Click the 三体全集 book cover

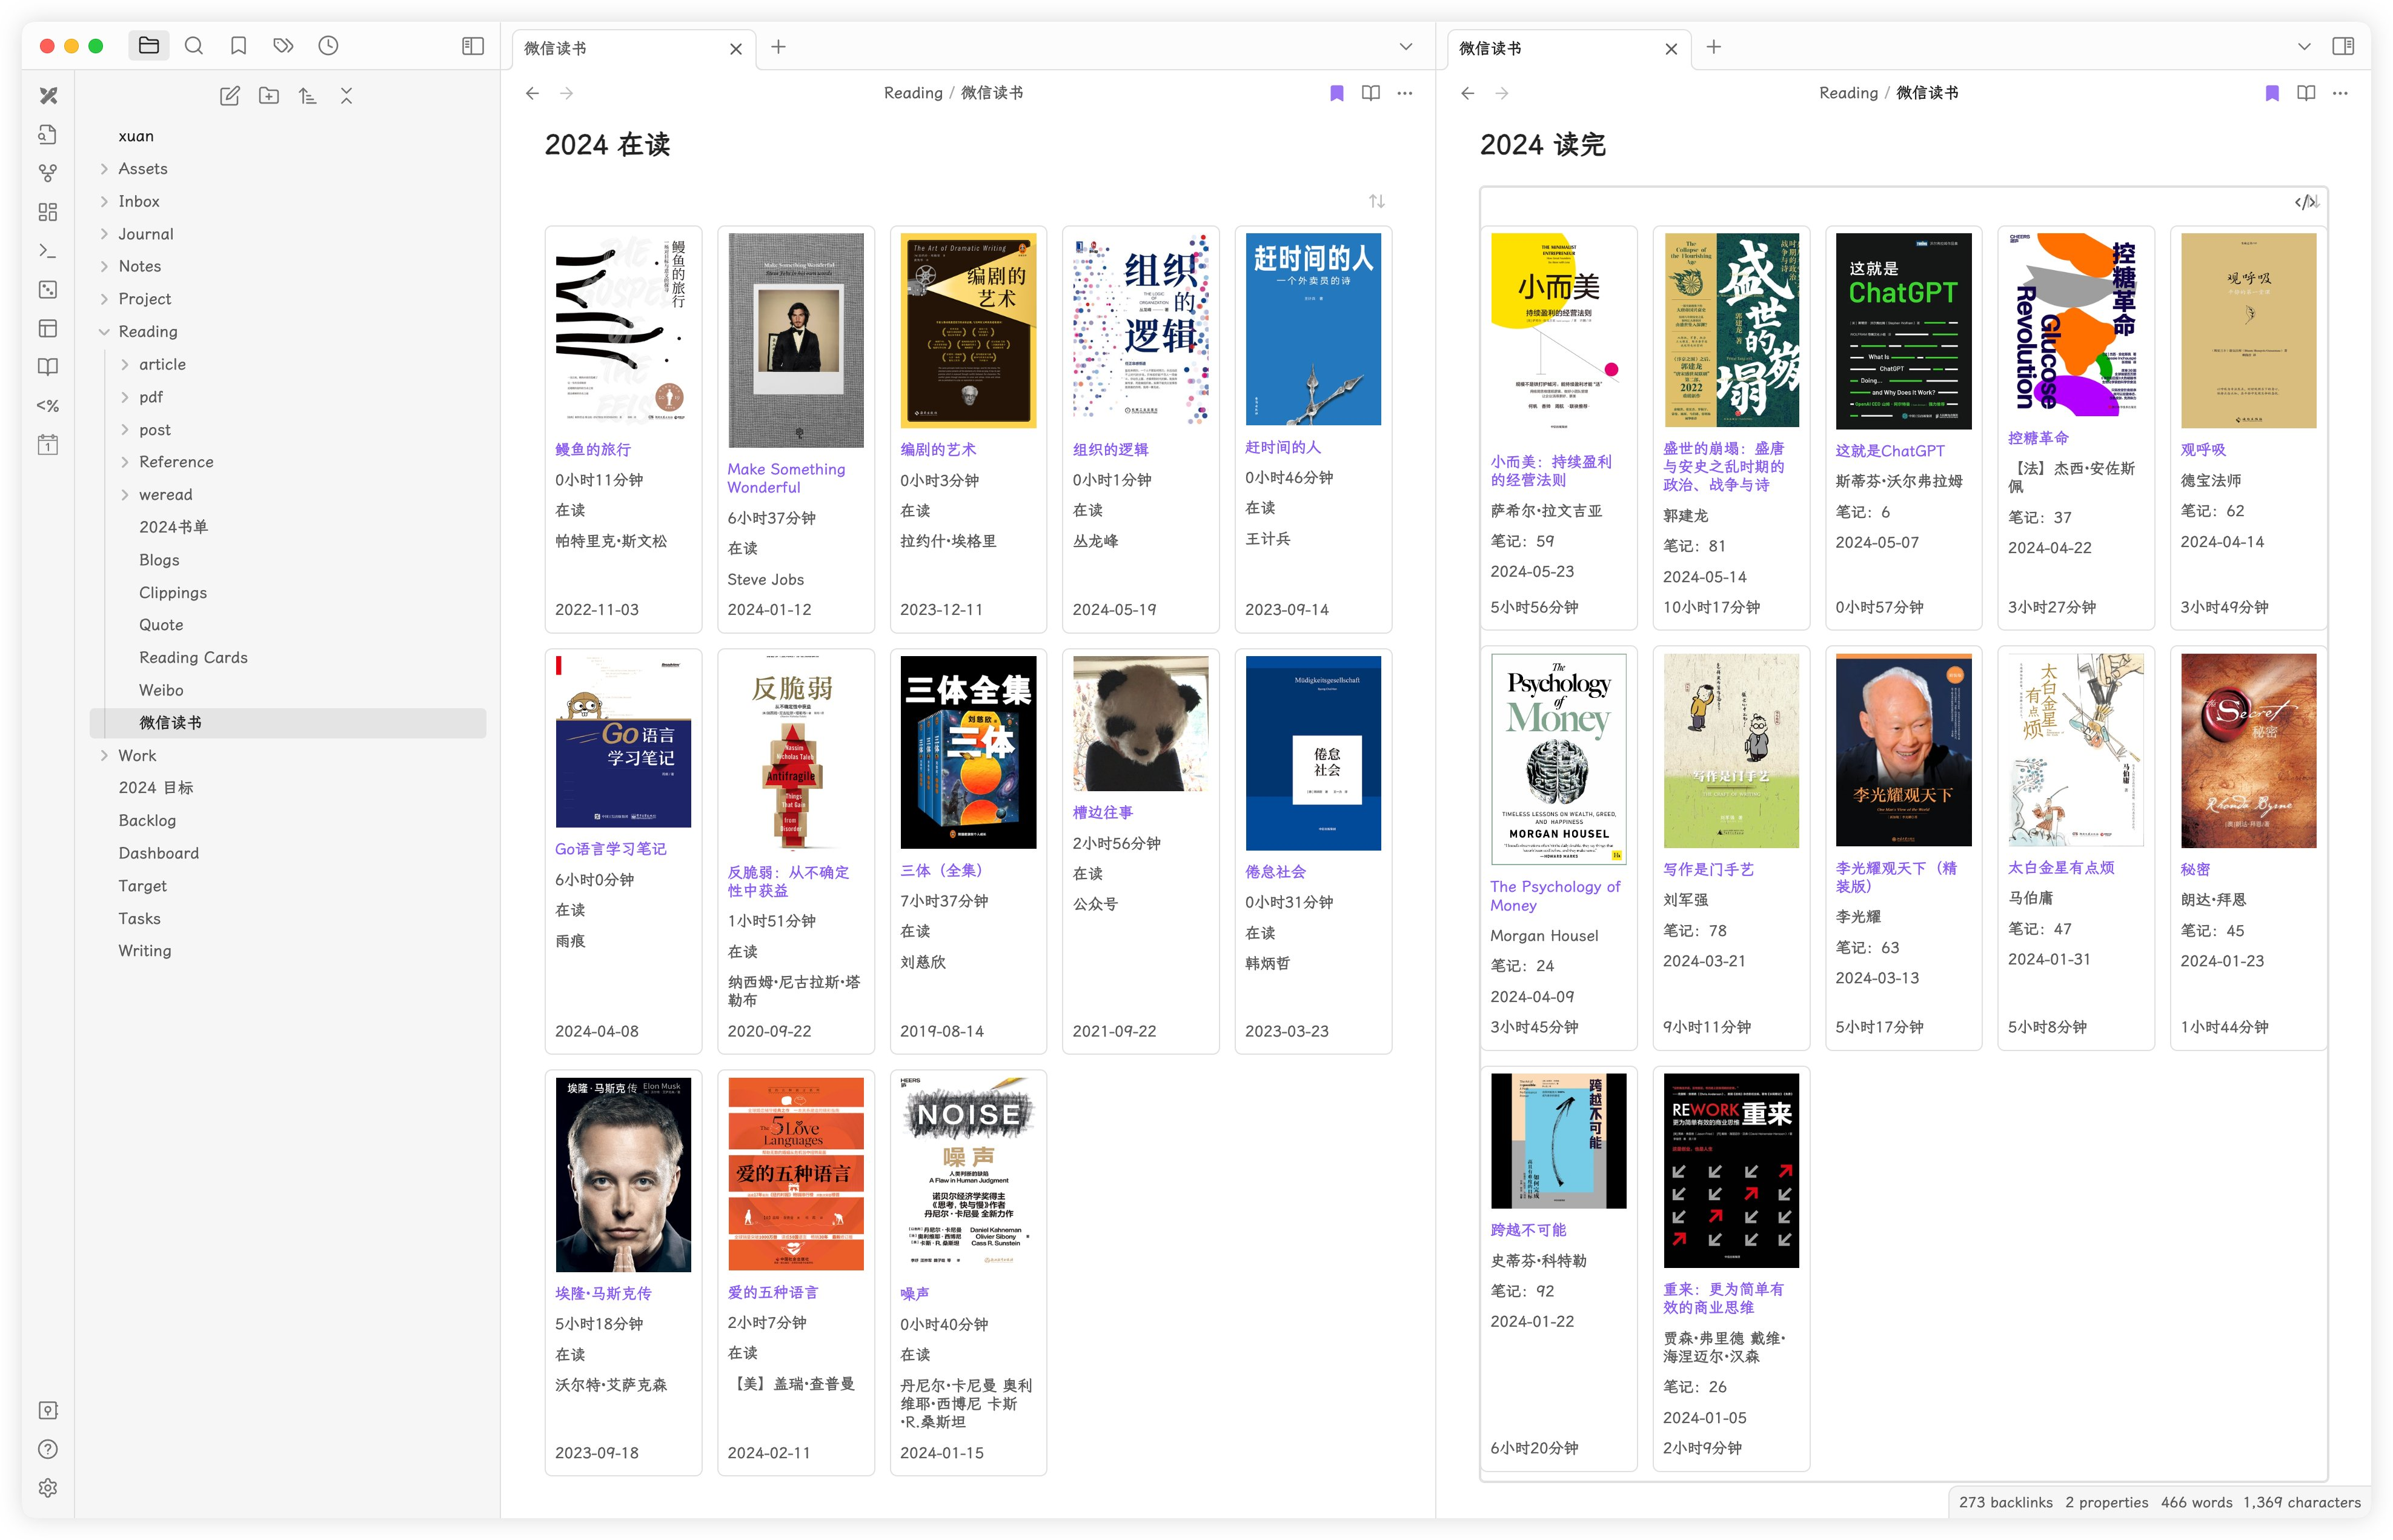pos(967,752)
